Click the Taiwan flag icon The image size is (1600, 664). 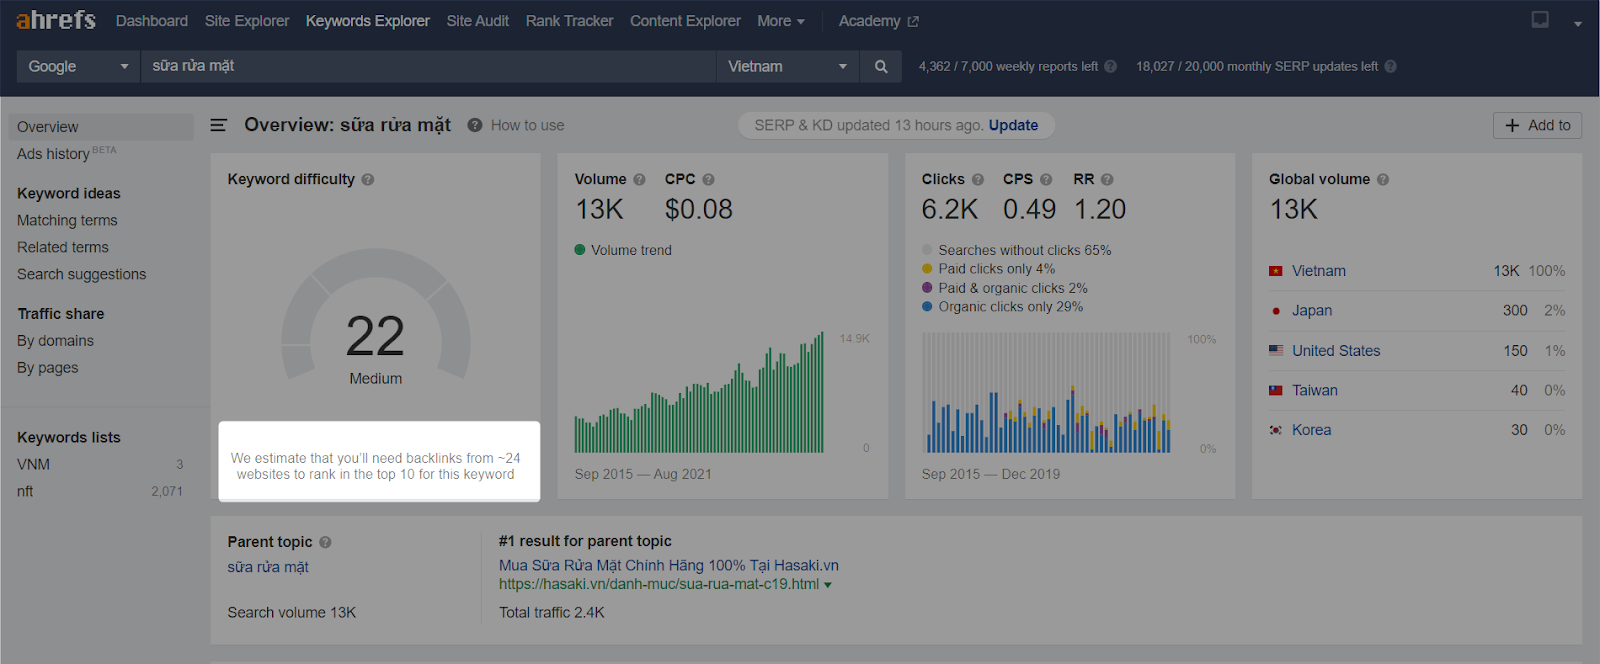click(1276, 391)
